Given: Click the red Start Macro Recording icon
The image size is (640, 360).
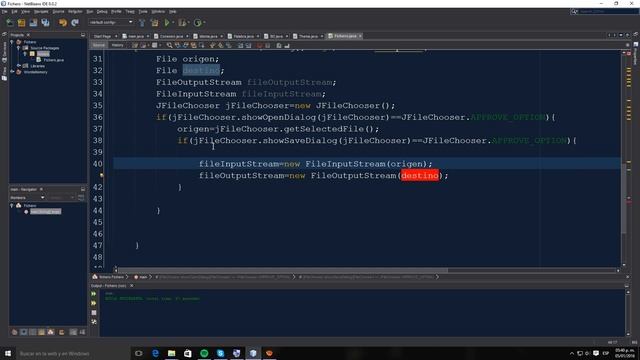Looking at the screenshot, I should [259, 45].
